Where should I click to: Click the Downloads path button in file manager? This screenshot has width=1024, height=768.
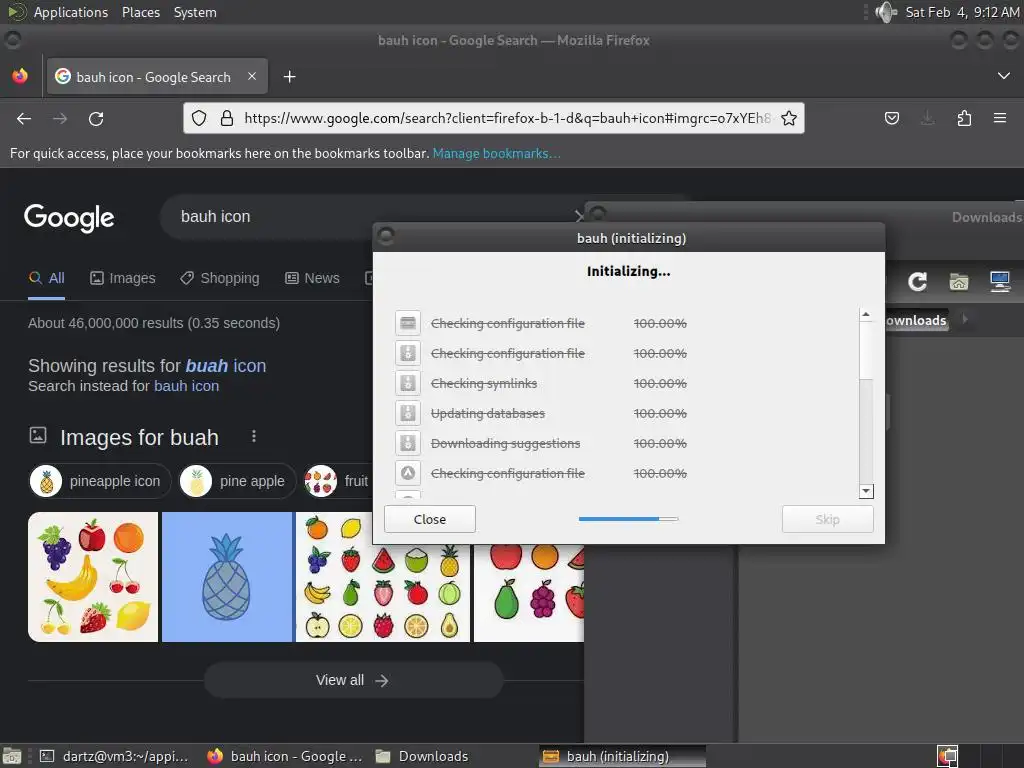click(916, 320)
